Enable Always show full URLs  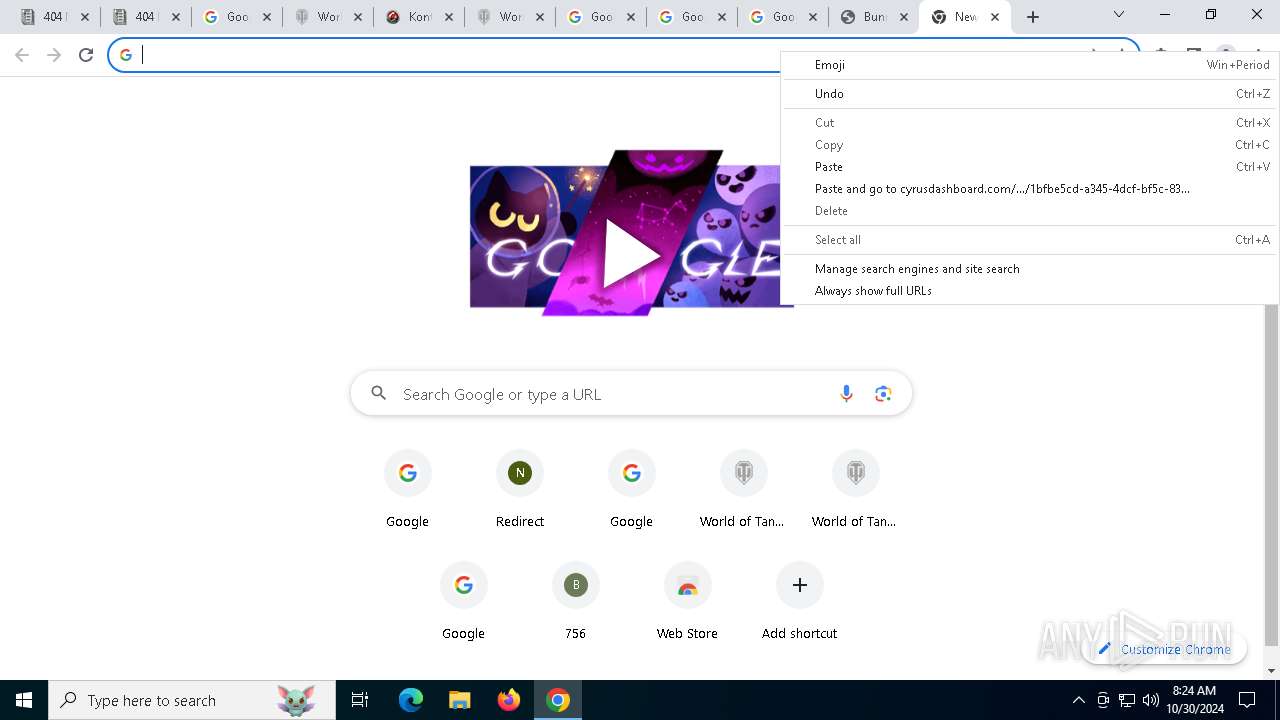pyautogui.click(x=1029, y=291)
